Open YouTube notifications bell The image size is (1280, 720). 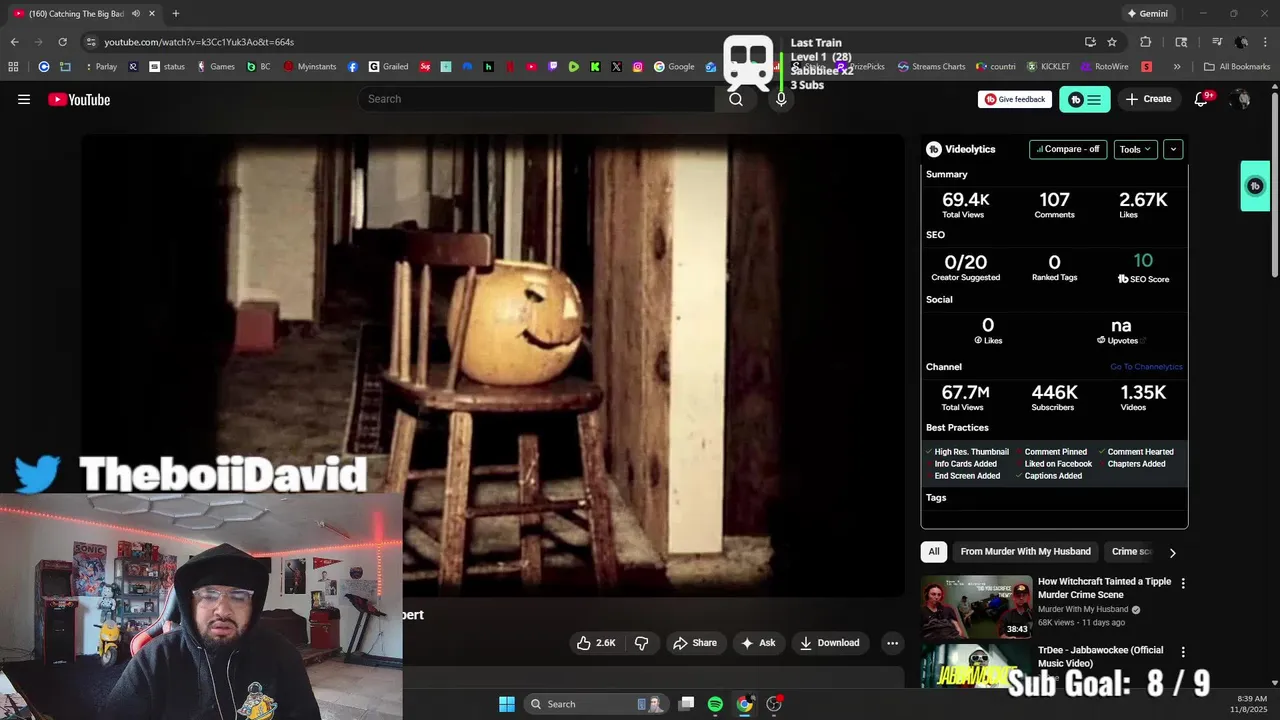[1201, 99]
